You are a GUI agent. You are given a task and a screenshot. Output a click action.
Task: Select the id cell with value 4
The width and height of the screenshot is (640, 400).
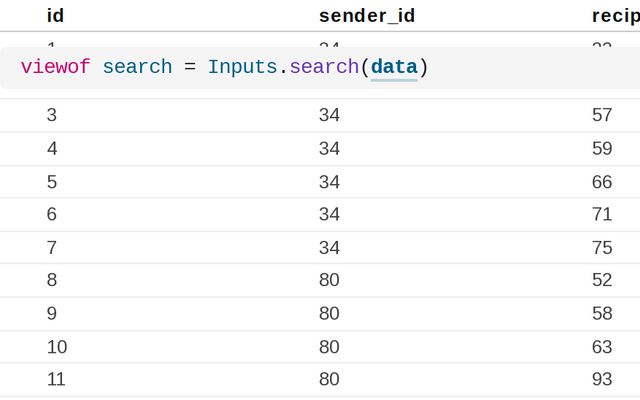coord(52,148)
